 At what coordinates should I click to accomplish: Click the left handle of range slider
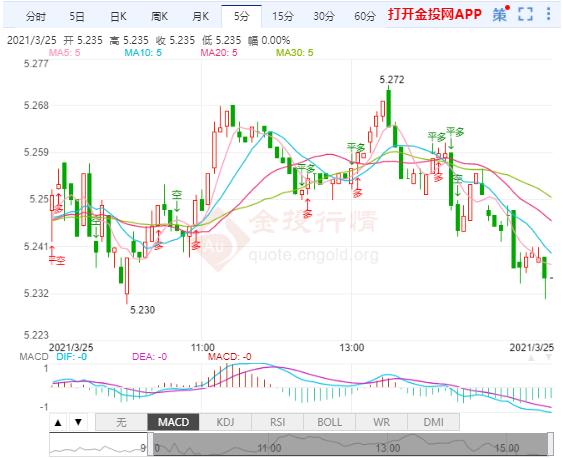pyautogui.click(x=151, y=445)
